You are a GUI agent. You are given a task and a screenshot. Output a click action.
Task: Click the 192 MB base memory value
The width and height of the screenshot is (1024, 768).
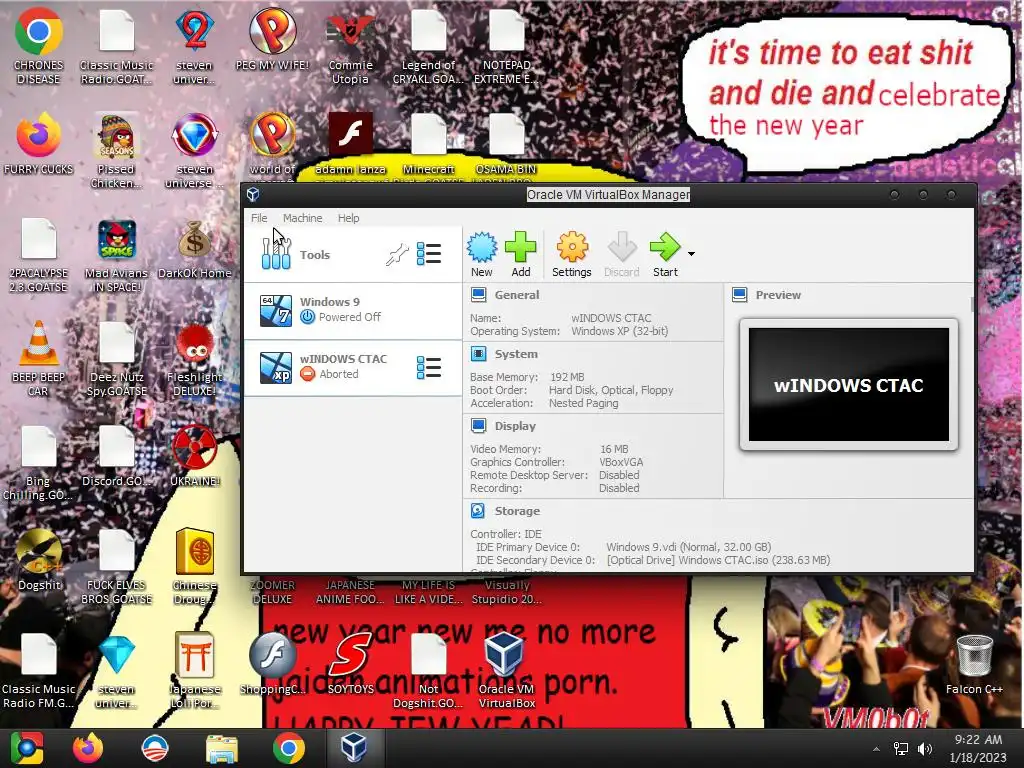click(x=567, y=377)
